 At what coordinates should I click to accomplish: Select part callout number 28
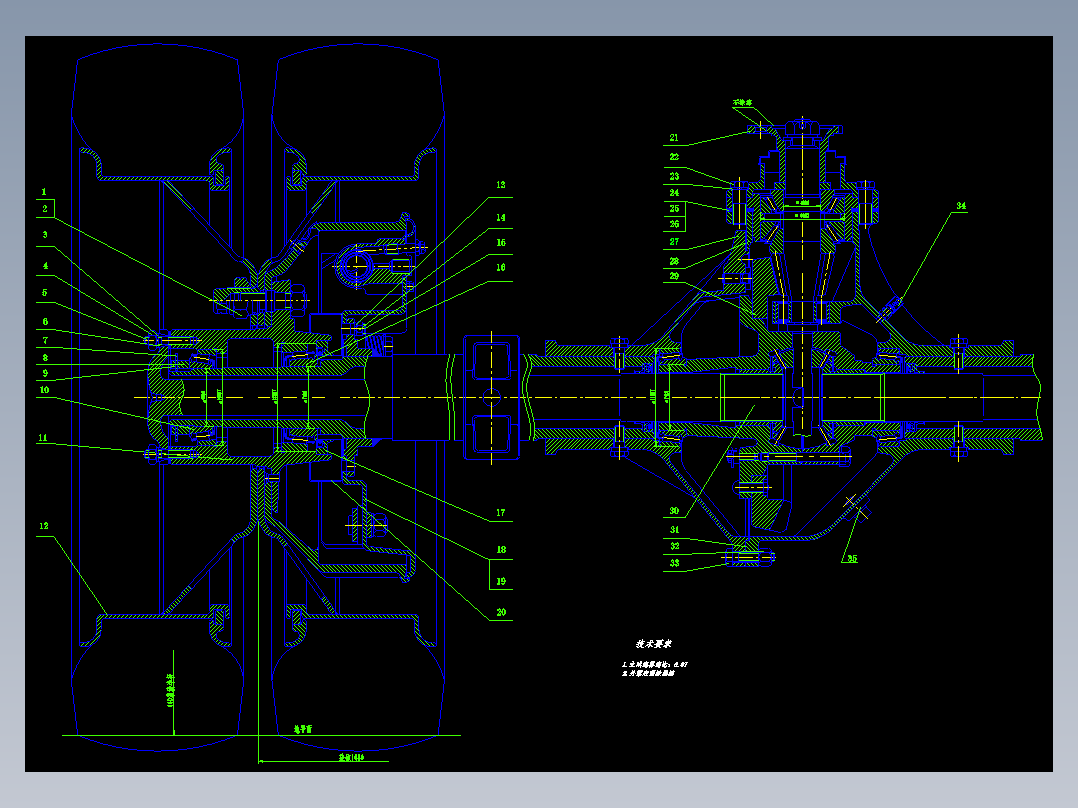674,261
